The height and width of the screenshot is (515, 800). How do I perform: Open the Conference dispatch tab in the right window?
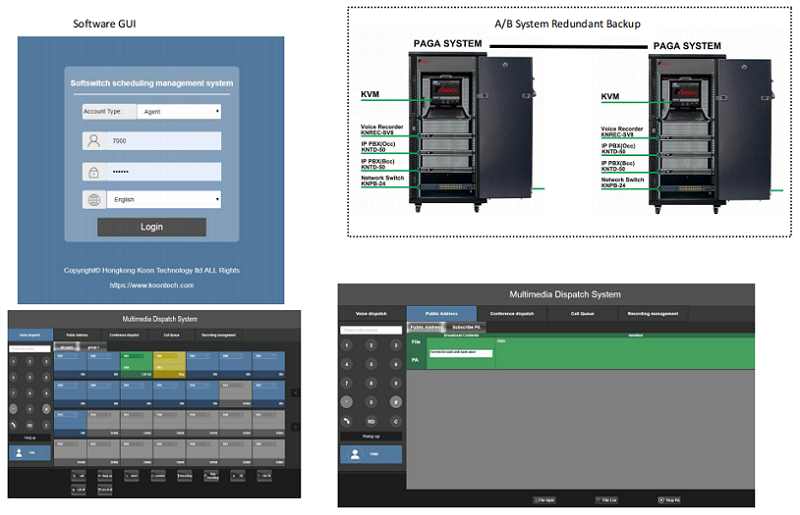(512, 314)
